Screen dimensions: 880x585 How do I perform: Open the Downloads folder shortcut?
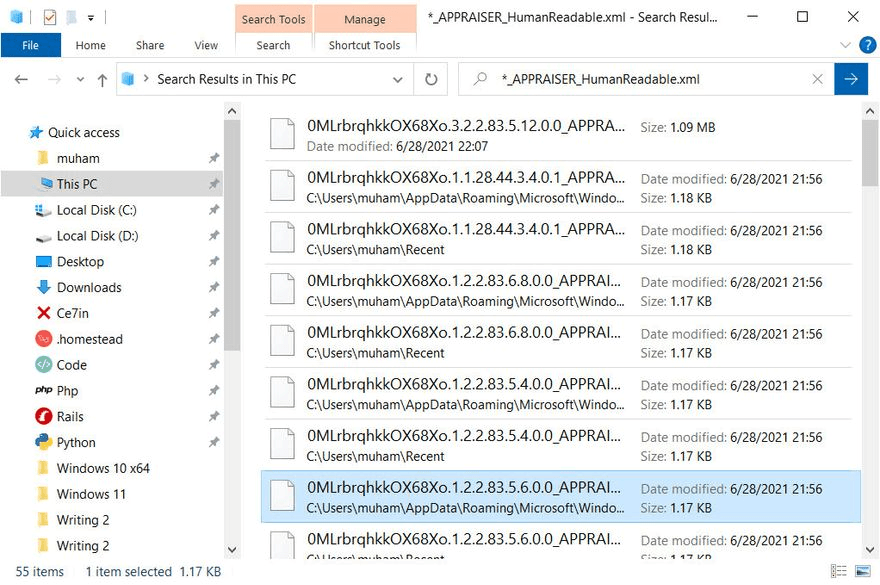tap(89, 287)
